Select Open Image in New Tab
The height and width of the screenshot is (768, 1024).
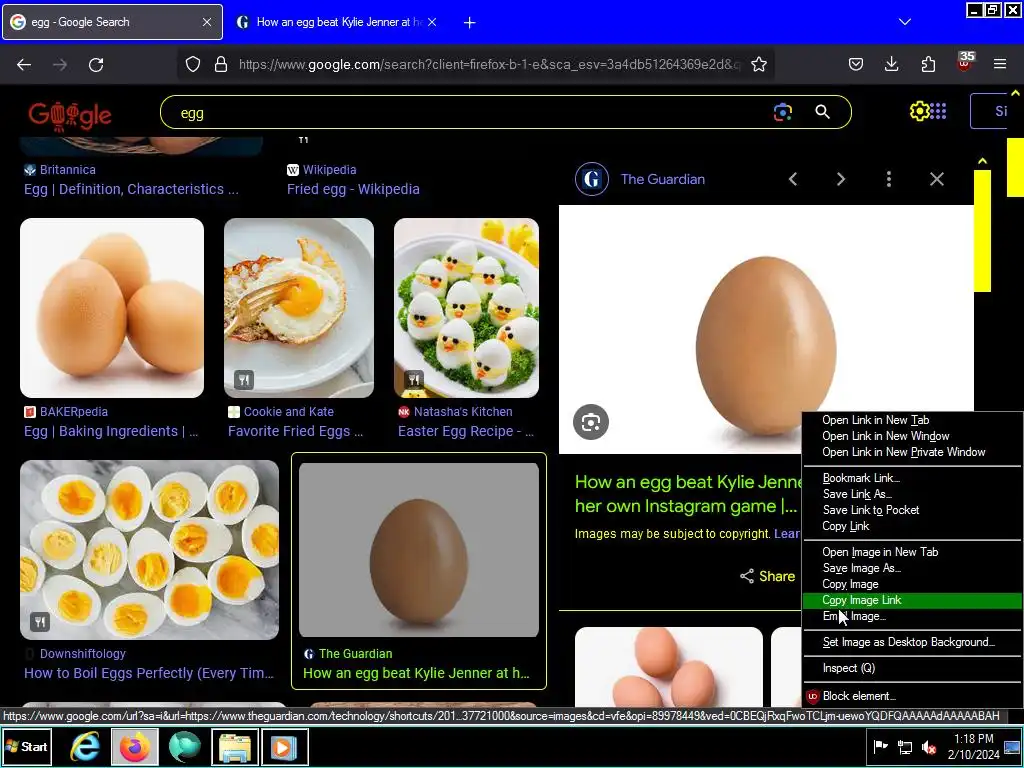click(880, 552)
